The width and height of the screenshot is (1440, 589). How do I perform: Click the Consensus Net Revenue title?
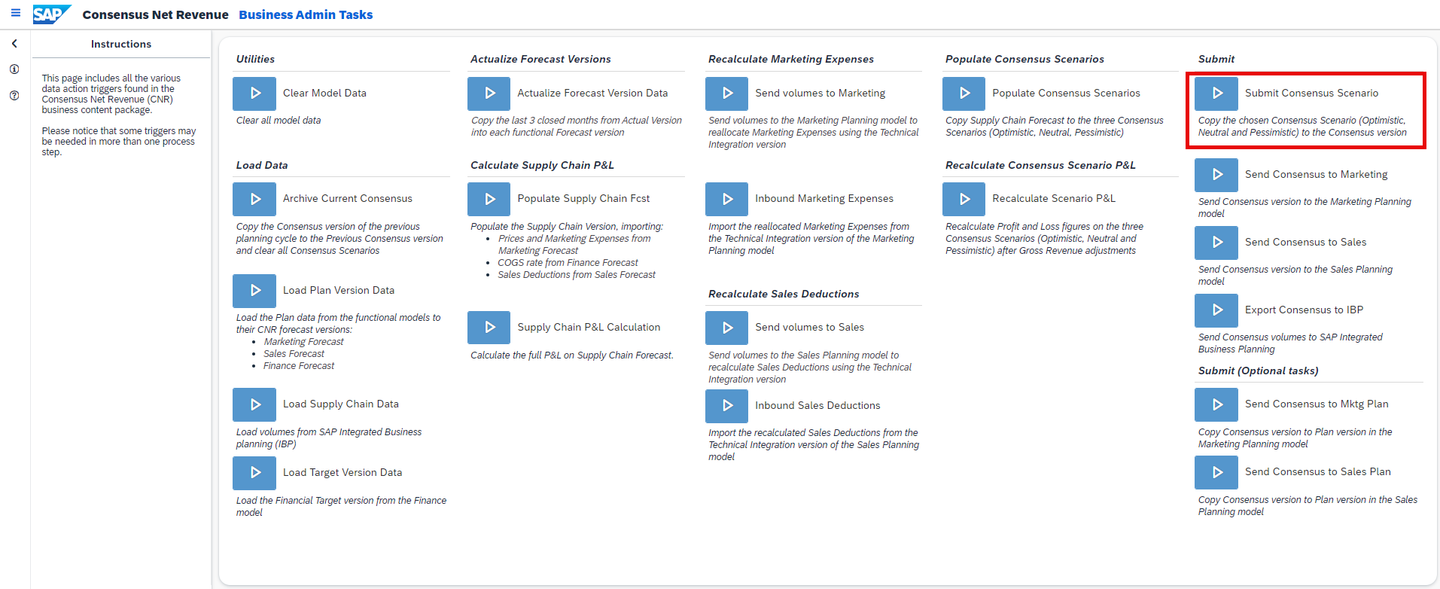click(155, 15)
